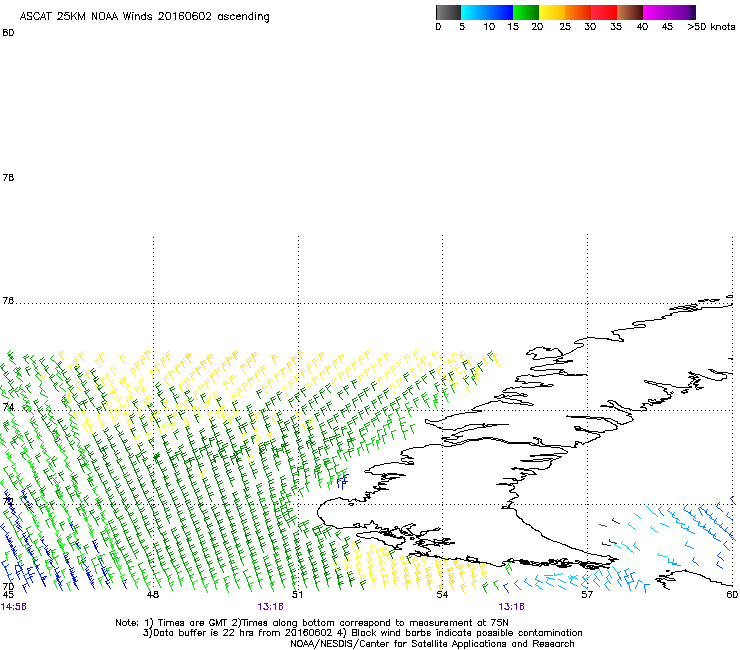Click the "40" legend scale label
Image resolution: width=740 pixels, height=650 pixels.
click(x=642, y=27)
